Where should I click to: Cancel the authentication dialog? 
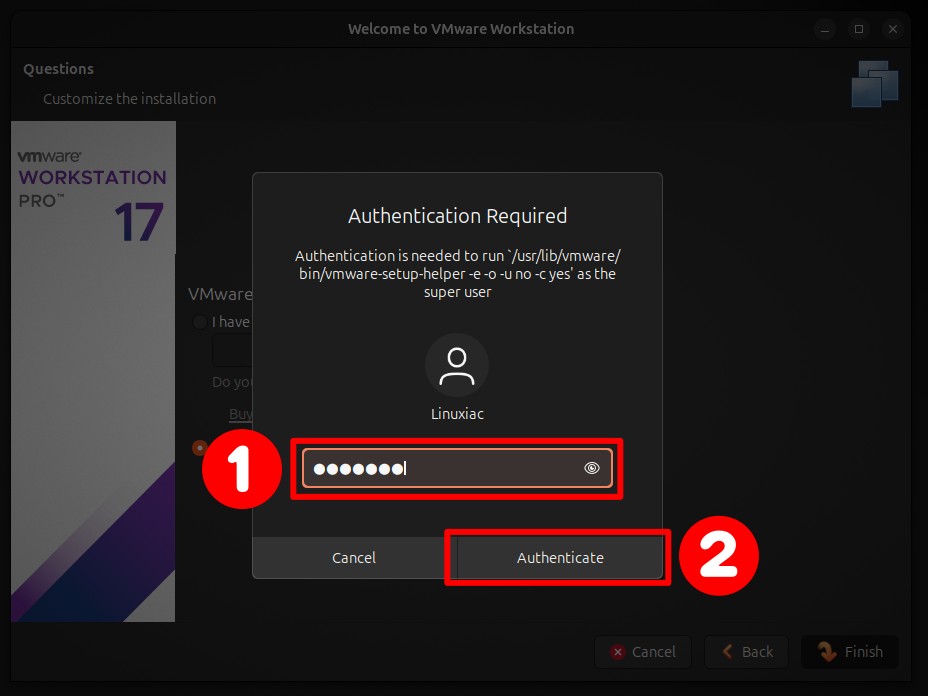(x=354, y=558)
